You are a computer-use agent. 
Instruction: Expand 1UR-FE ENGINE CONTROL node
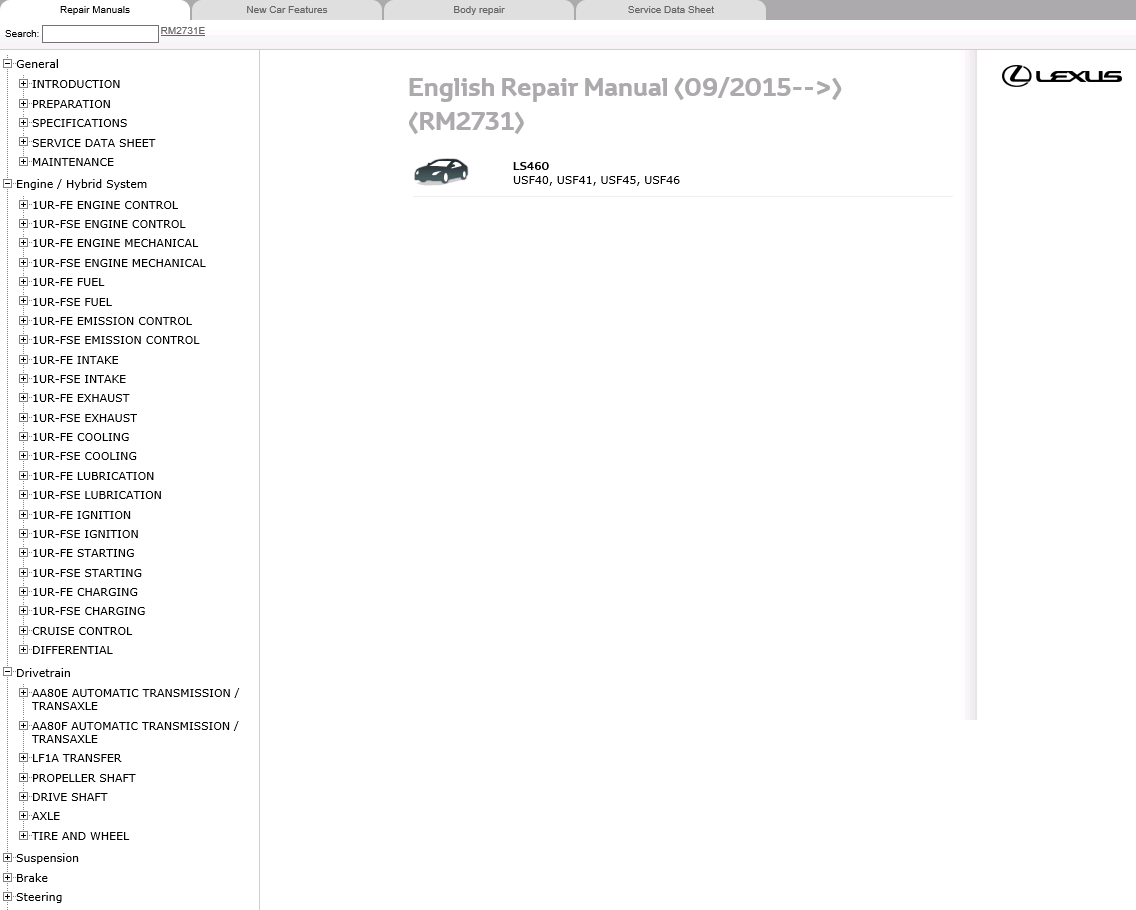(x=24, y=205)
